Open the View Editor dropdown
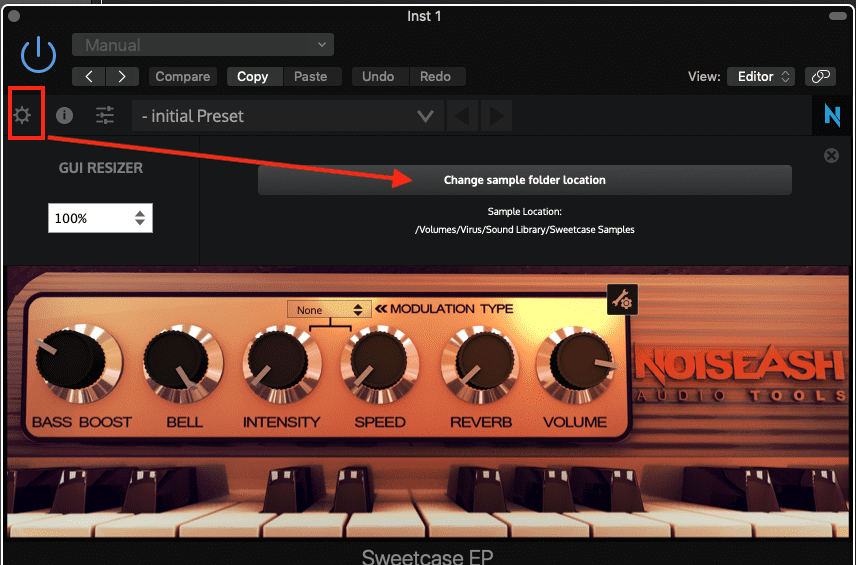Viewport: 856px width, 565px height. coord(760,76)
